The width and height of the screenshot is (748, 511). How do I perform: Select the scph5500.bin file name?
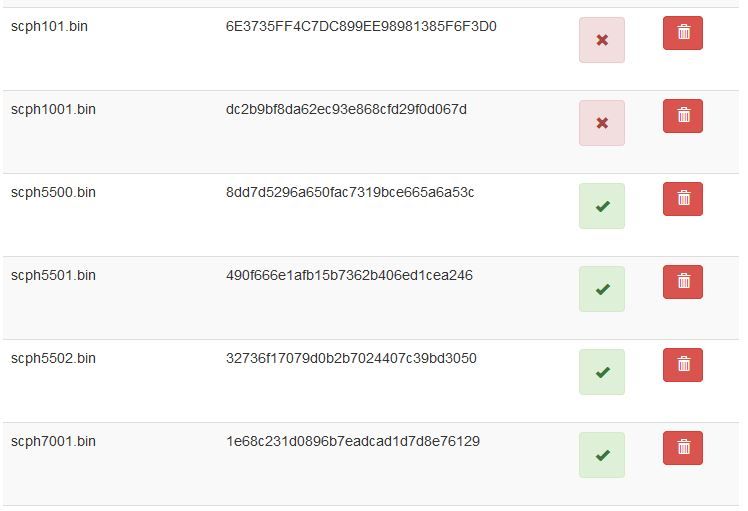(x=53, y=192)
